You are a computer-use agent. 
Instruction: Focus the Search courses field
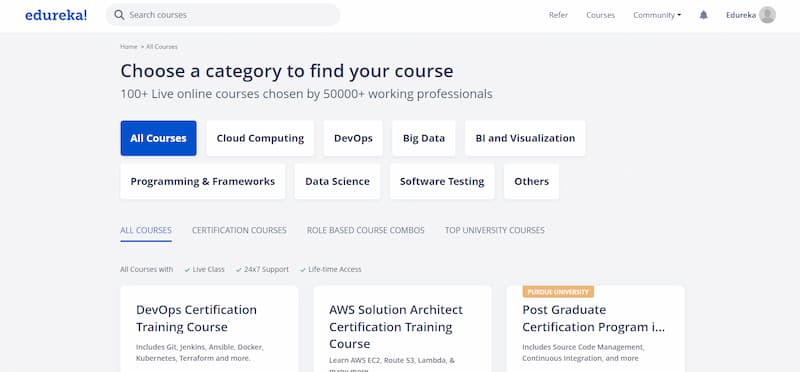click(x=223, y=15)
